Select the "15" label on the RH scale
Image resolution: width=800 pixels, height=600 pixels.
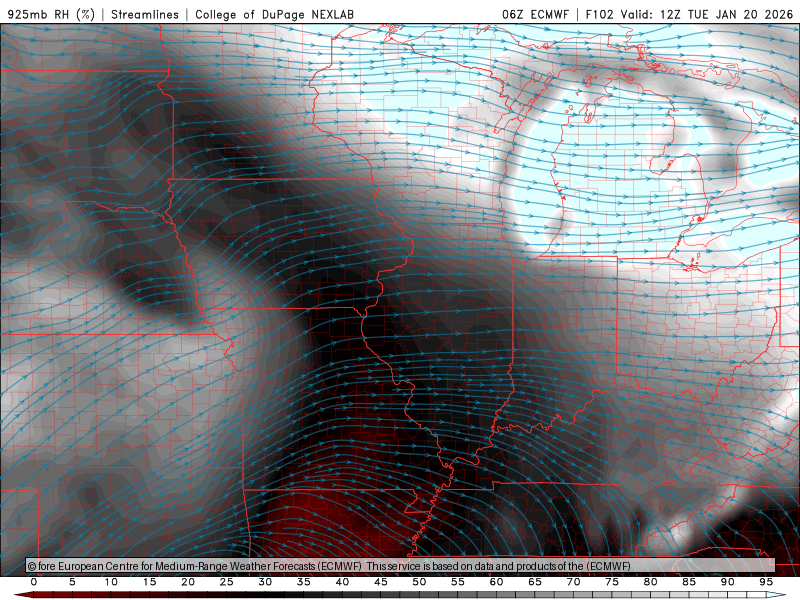click(x=149, y=582)
